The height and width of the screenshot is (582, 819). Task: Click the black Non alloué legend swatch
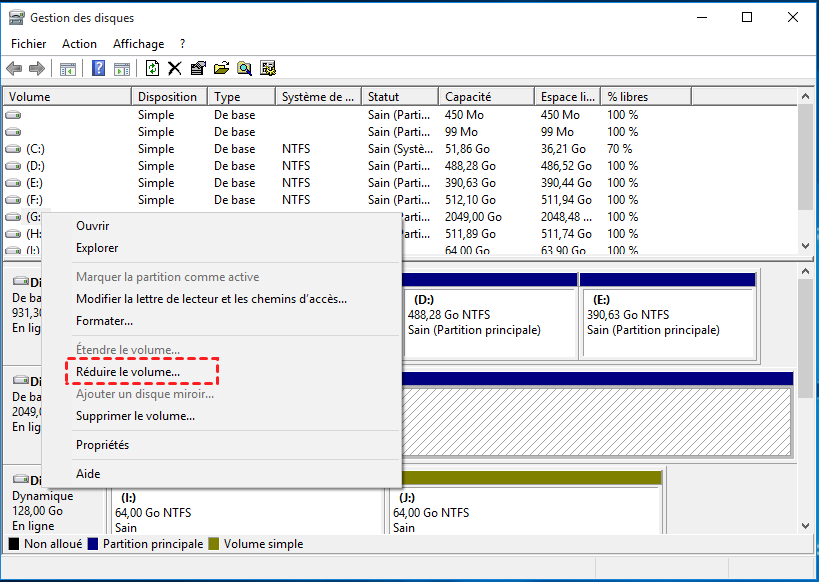pyautogui.click(x=14, y=544)
